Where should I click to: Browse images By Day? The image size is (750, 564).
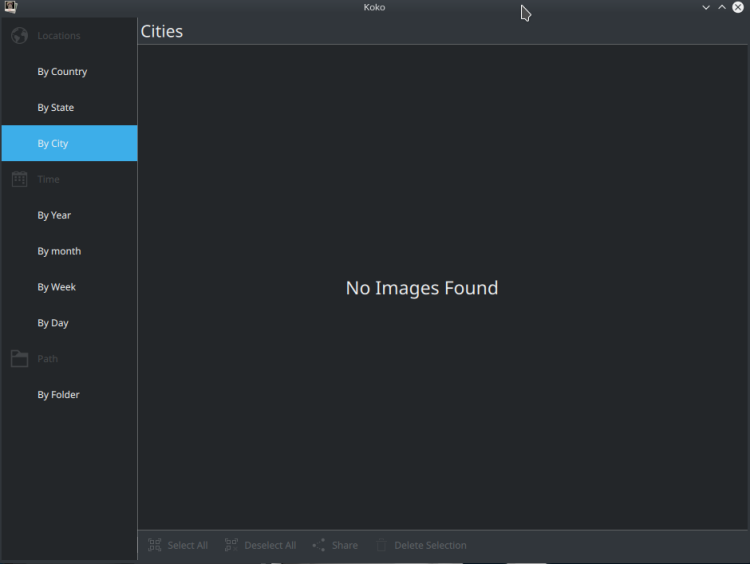point(69,322)
